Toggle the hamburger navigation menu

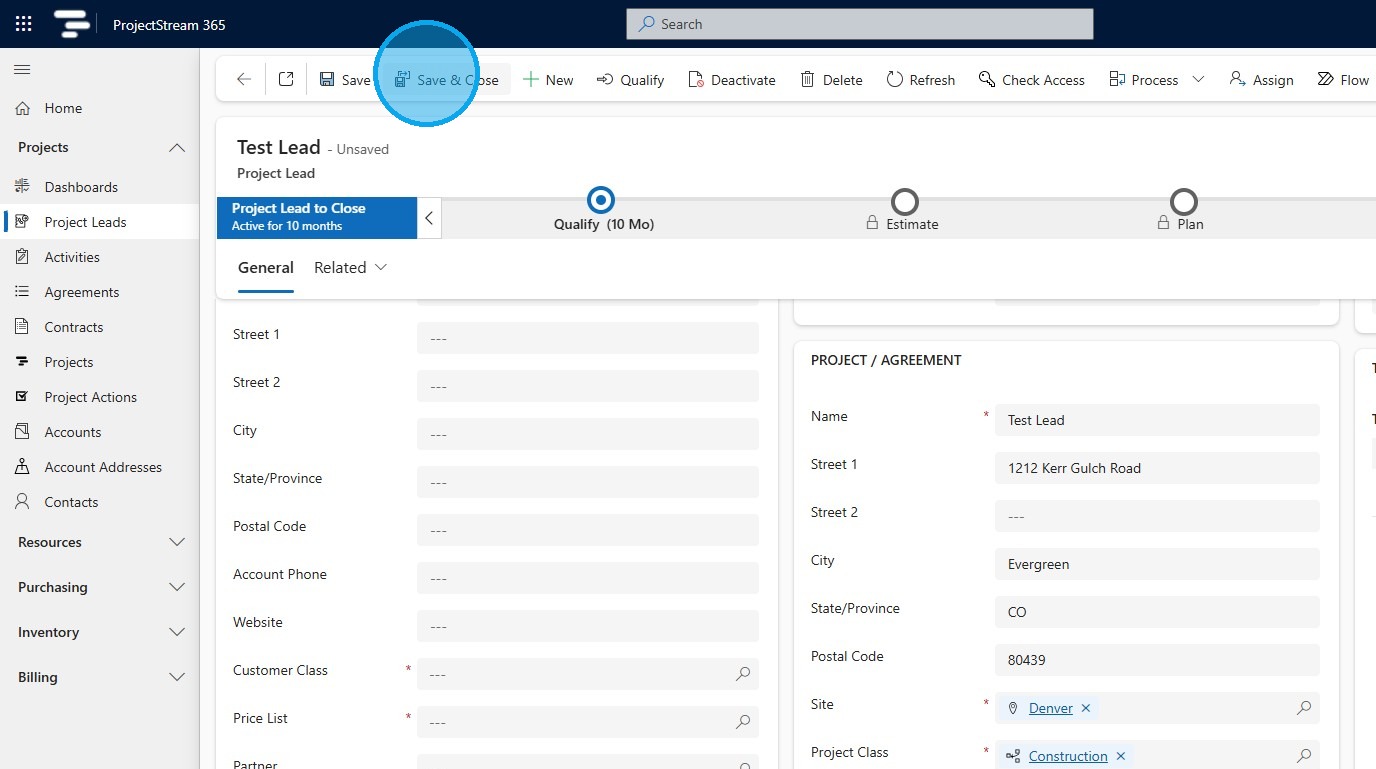pyautogui.click(x=22, y=69)
